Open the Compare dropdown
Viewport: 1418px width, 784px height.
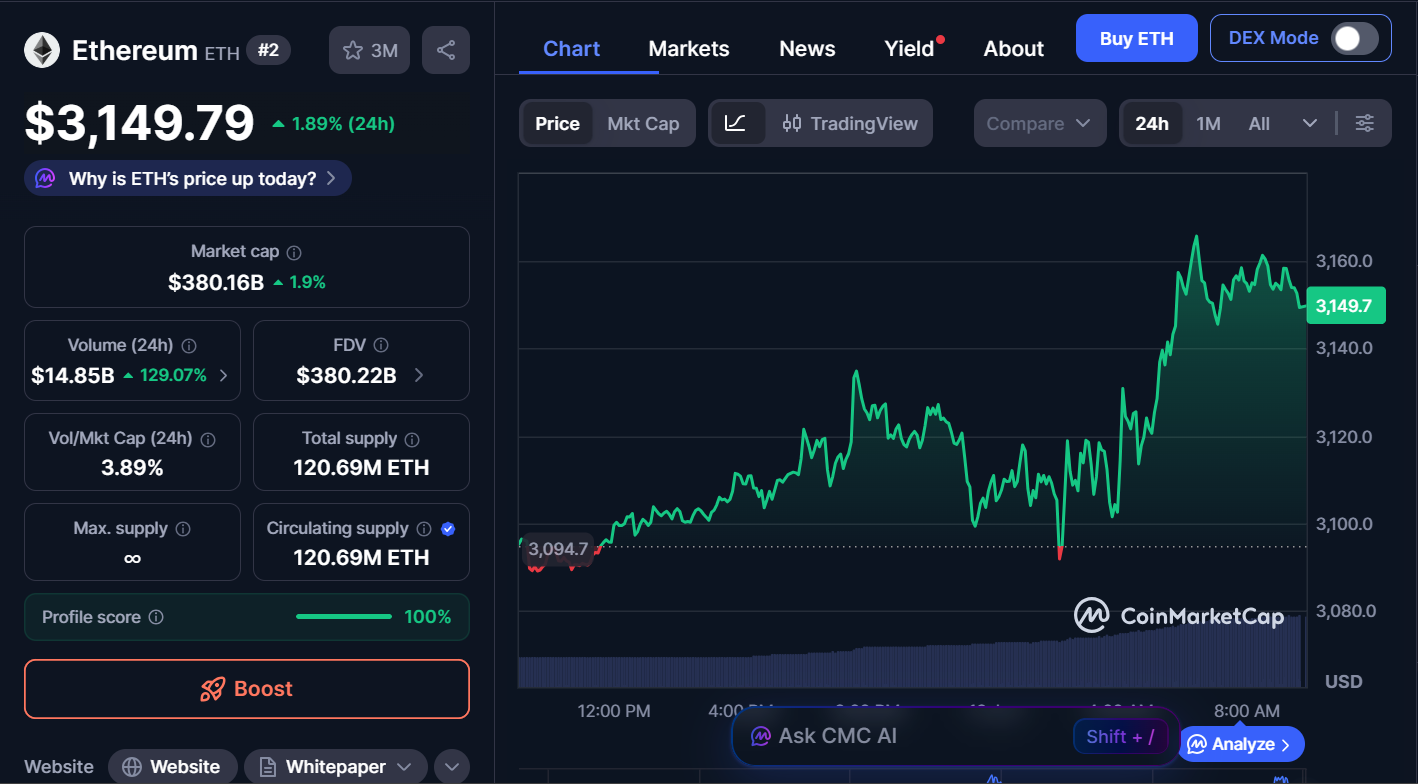point(1039,123)
